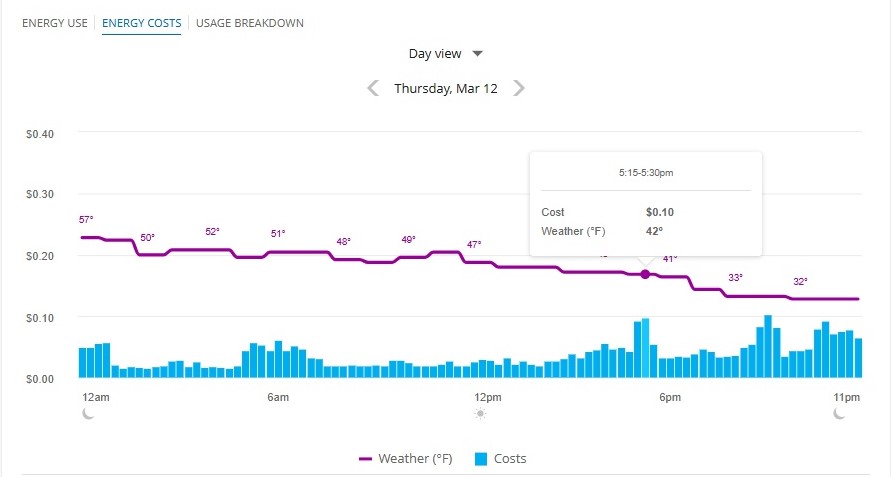Select the Energy Costs tab
Screen dimensions: 891x477
click(x=141, y=22)
